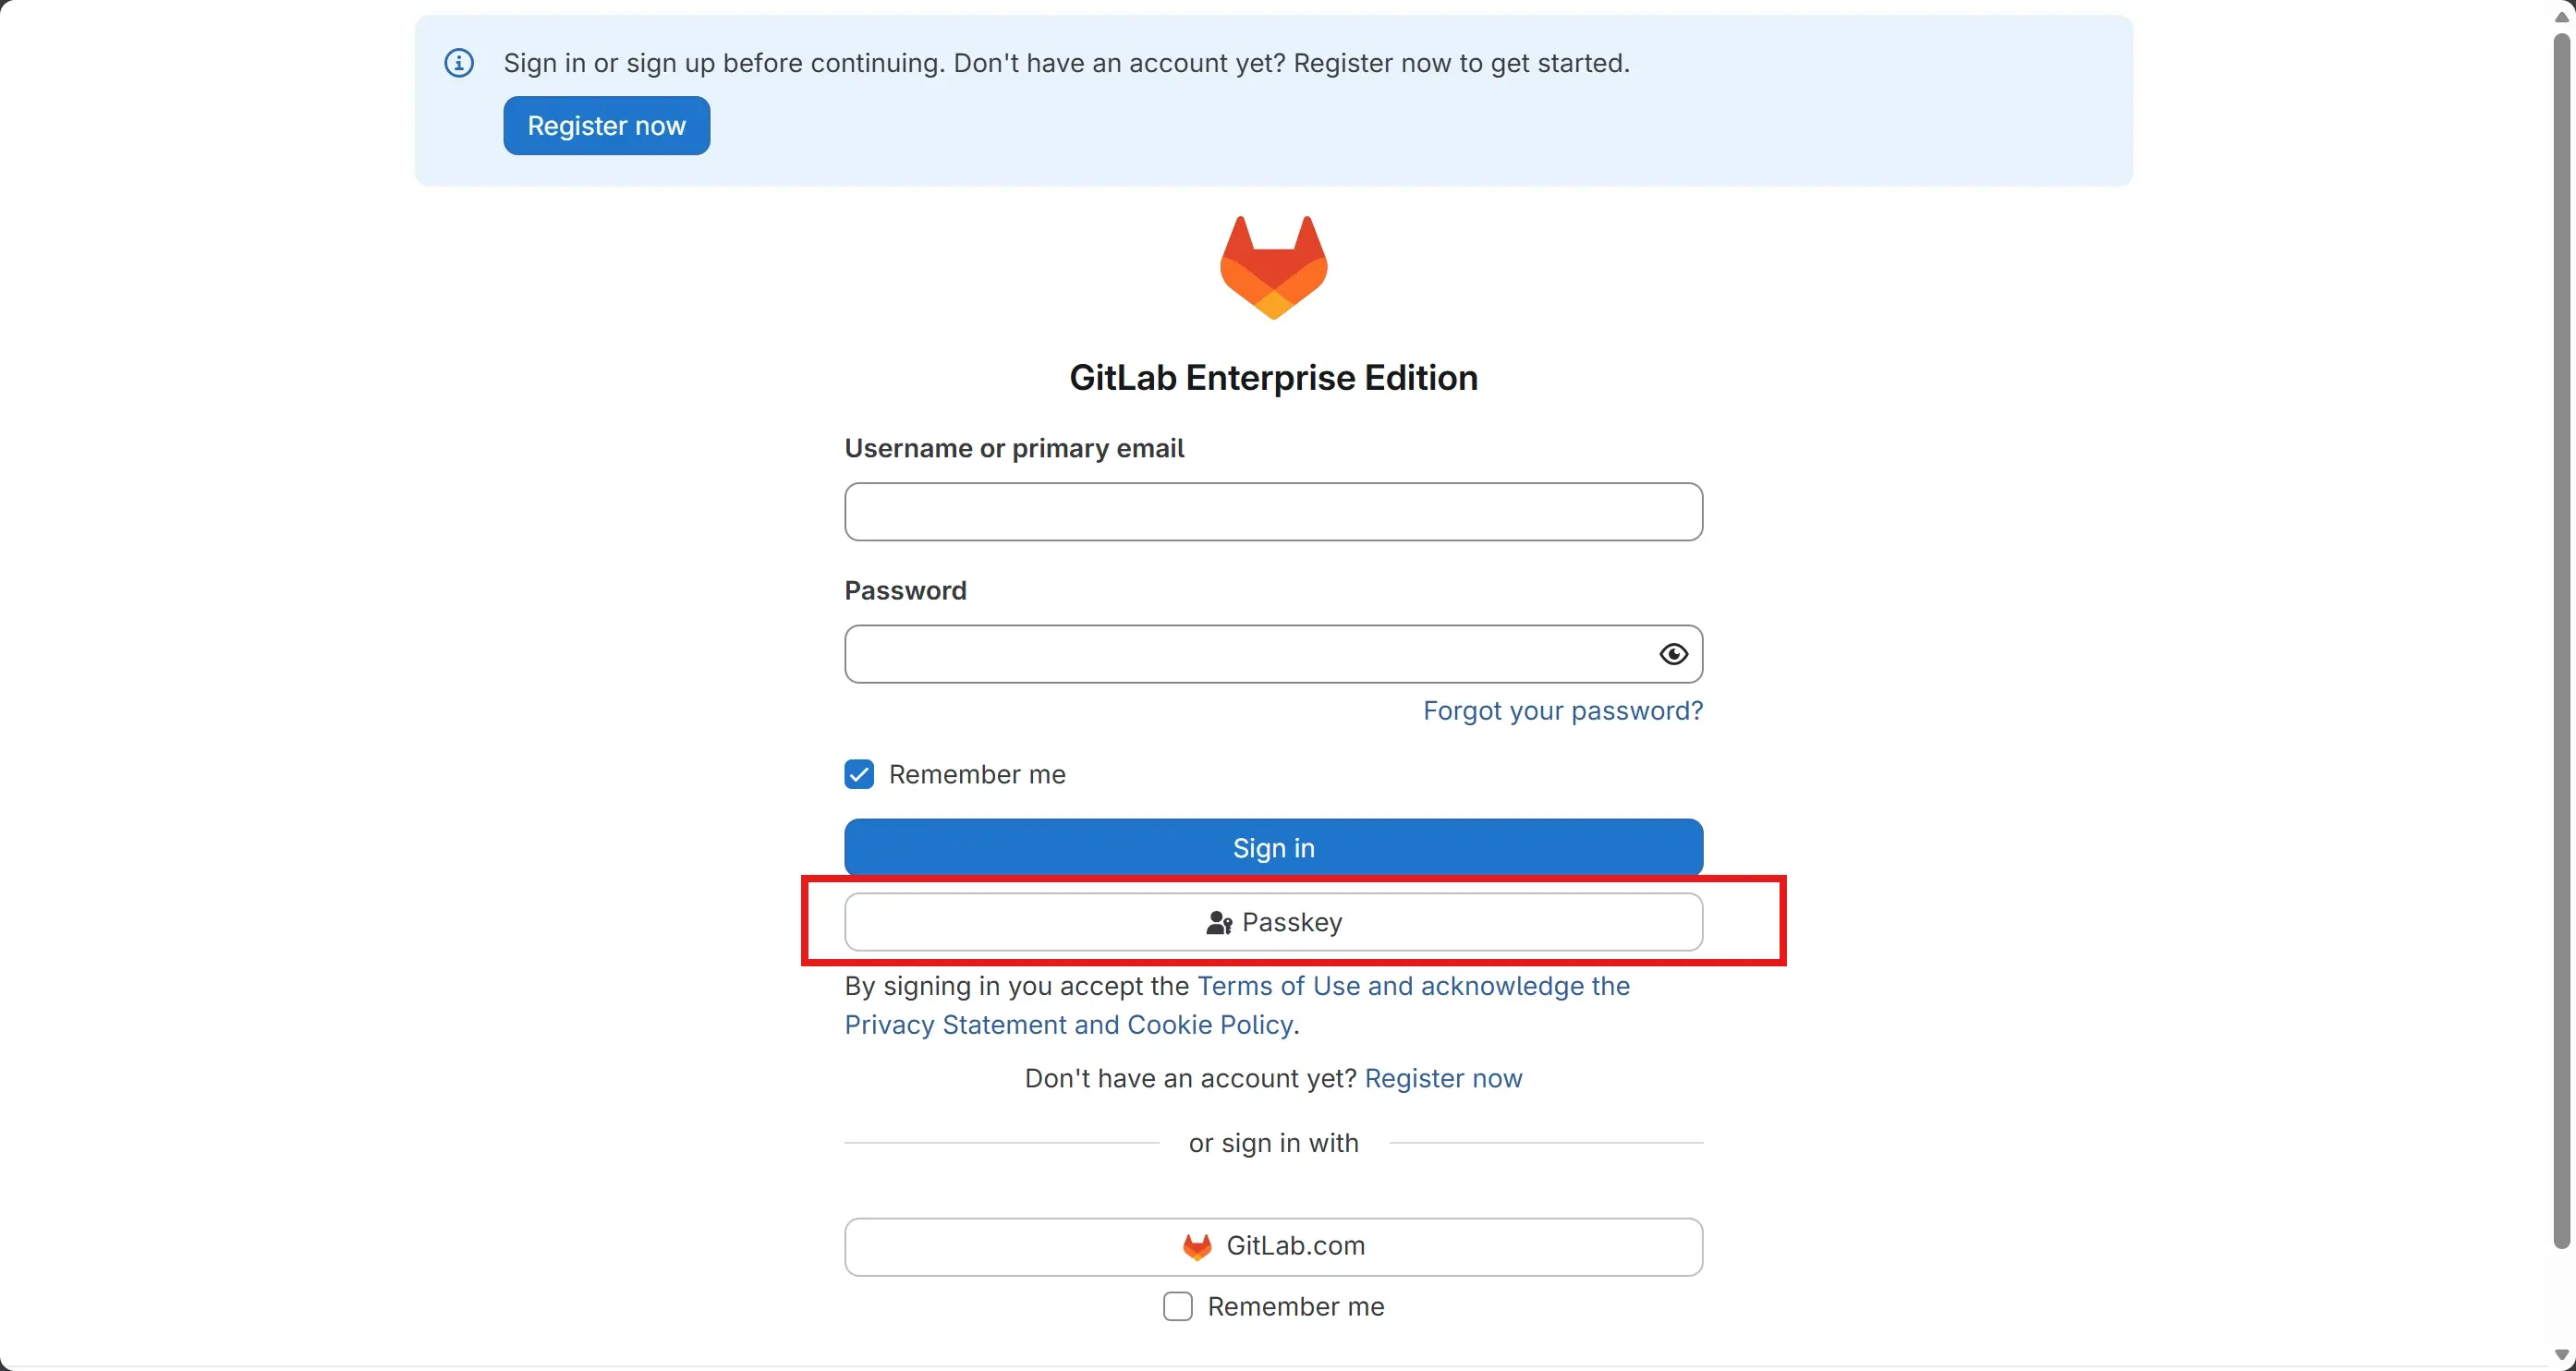Click the small fox icon beside GitLab.com
Image resolution: width=2576 pixels, height=1371 pixels.
point(1197,1246)
